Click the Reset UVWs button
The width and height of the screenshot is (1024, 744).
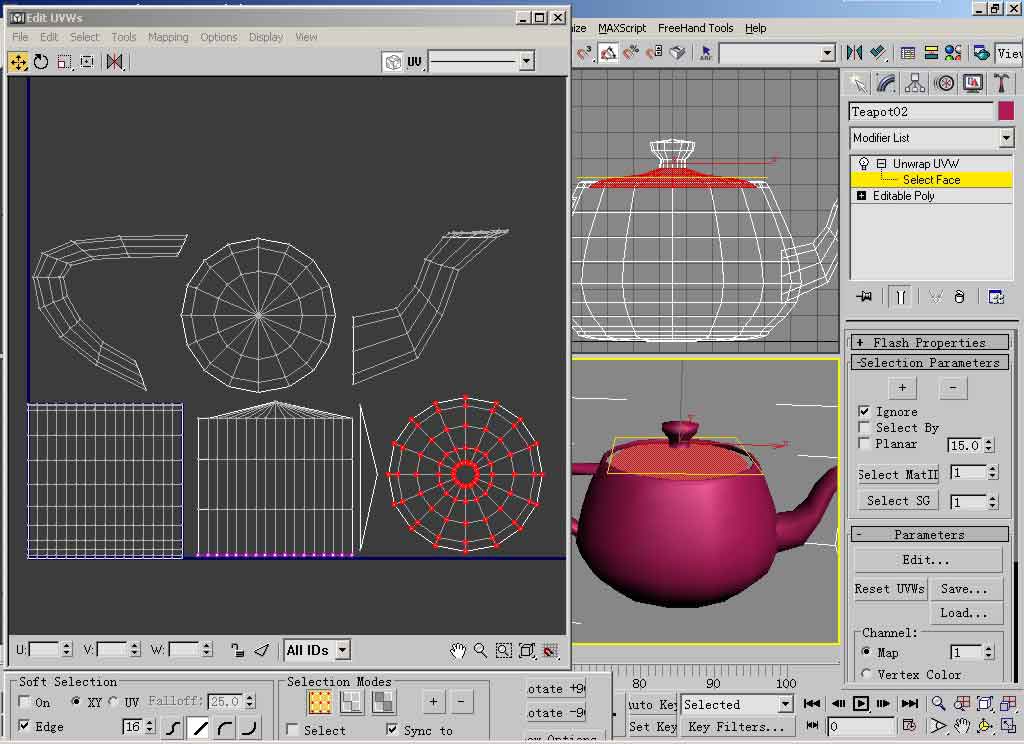point(890,589)
